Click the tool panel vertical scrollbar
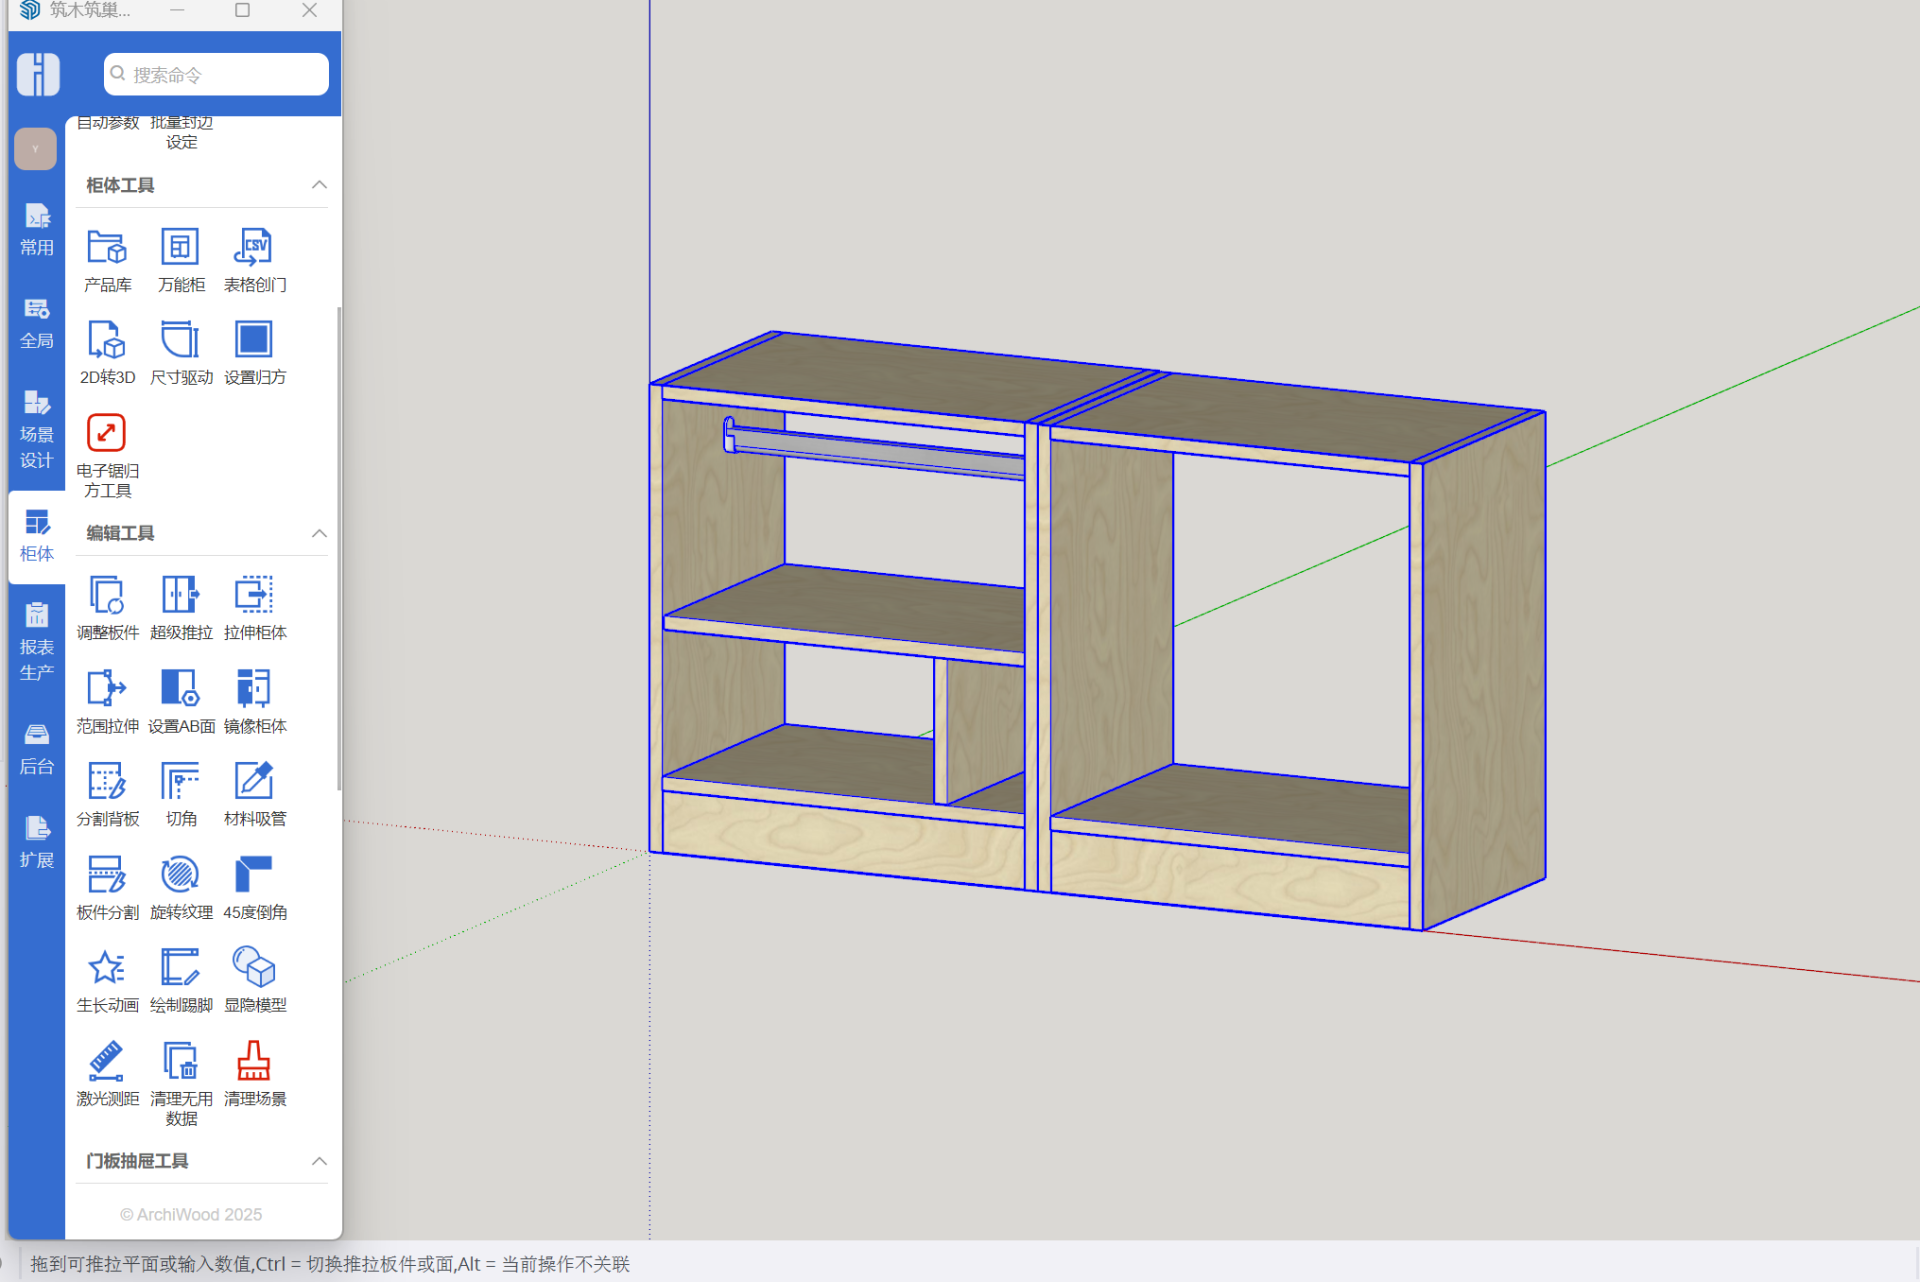Viewport: 1920px width, 1282px height. click(x=339, y=550)
